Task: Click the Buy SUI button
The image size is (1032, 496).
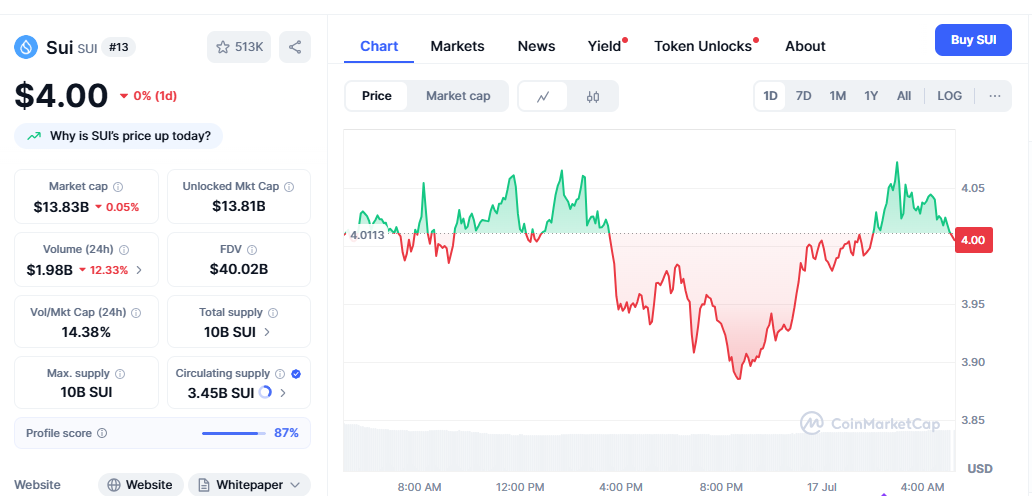Action: pyautogui.click(x=973, y=40)
